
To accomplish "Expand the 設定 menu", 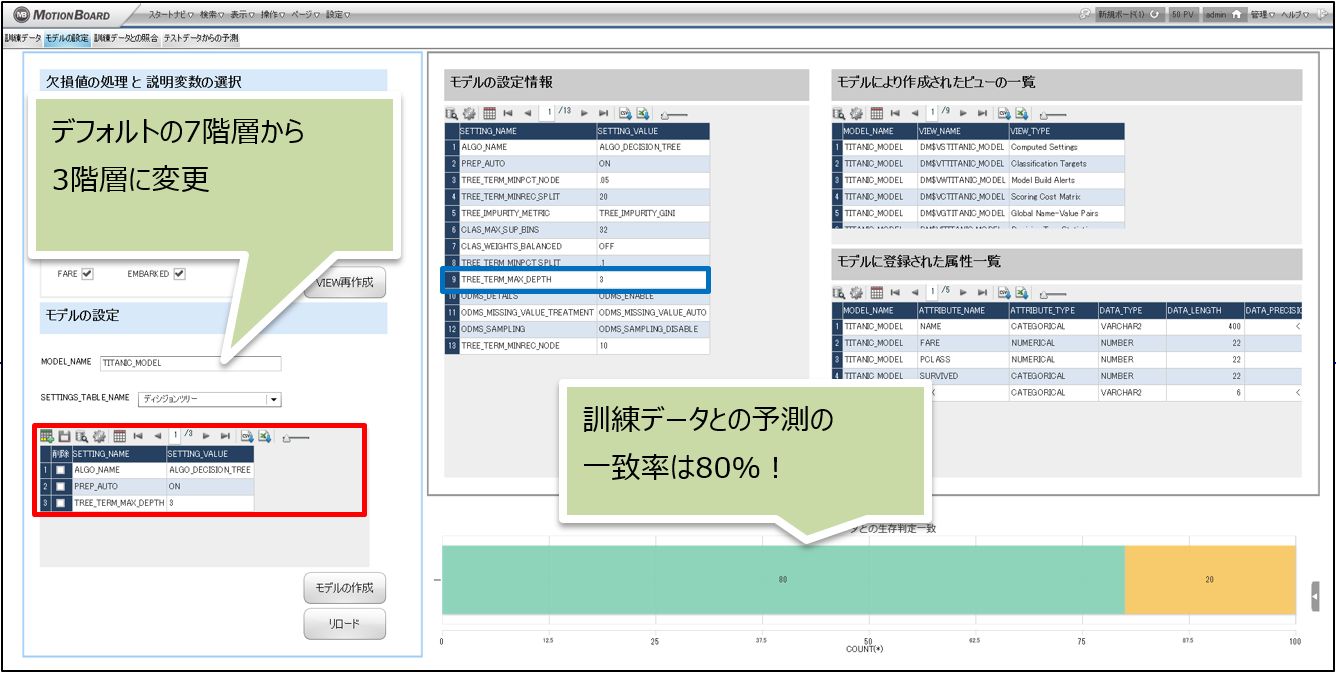I will [x=338, y=15].
